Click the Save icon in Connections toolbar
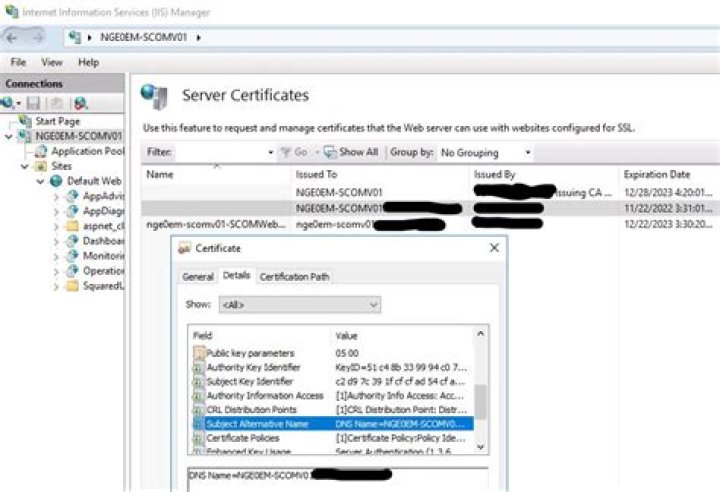 33,103
